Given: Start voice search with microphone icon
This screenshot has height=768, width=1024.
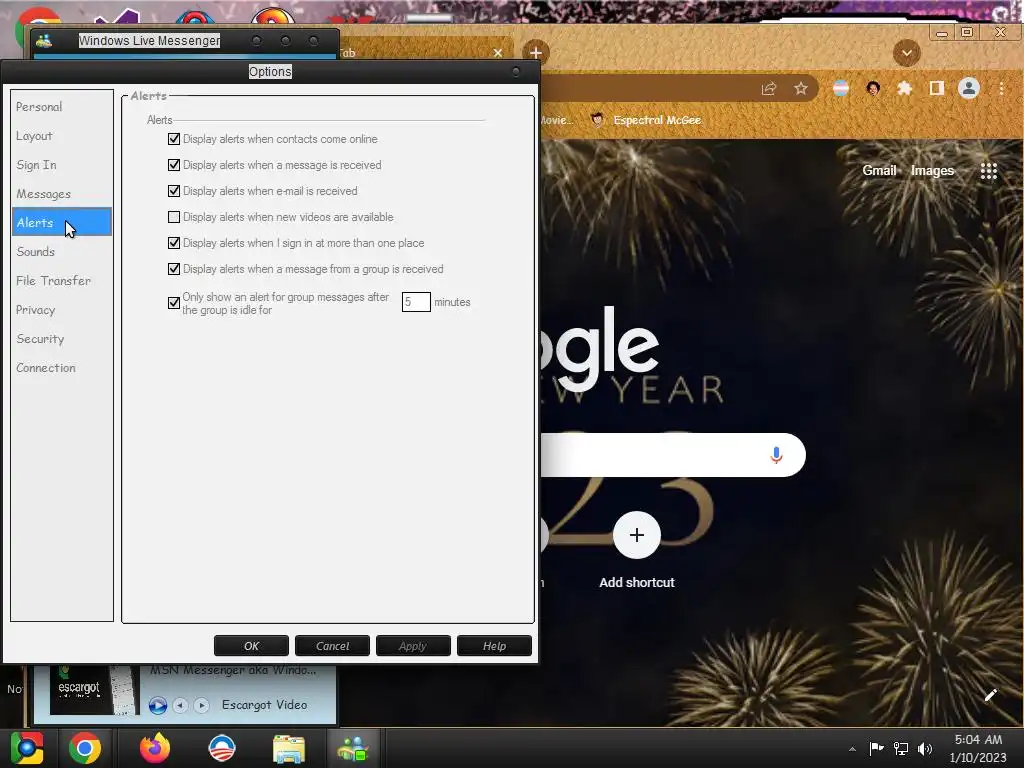Looking at the screenshot, I should [776, 455].
